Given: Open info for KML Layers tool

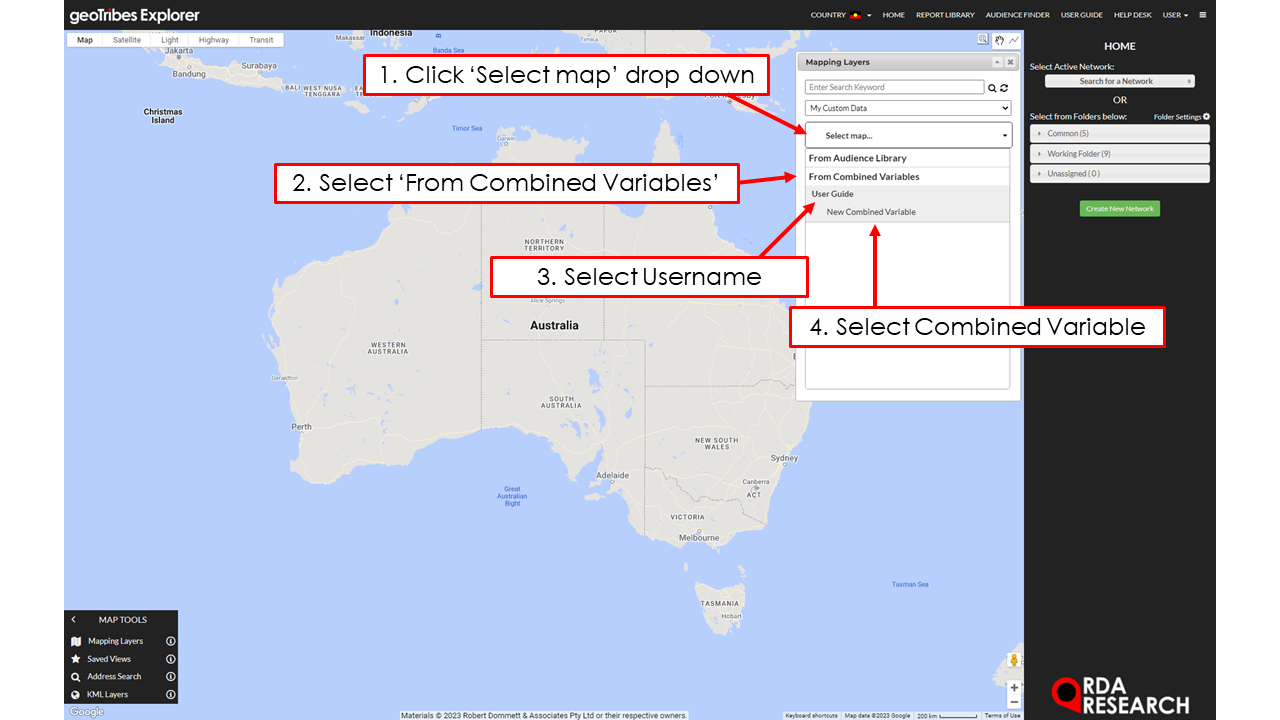Looking at the screenshot, I should tap(170, 694).
